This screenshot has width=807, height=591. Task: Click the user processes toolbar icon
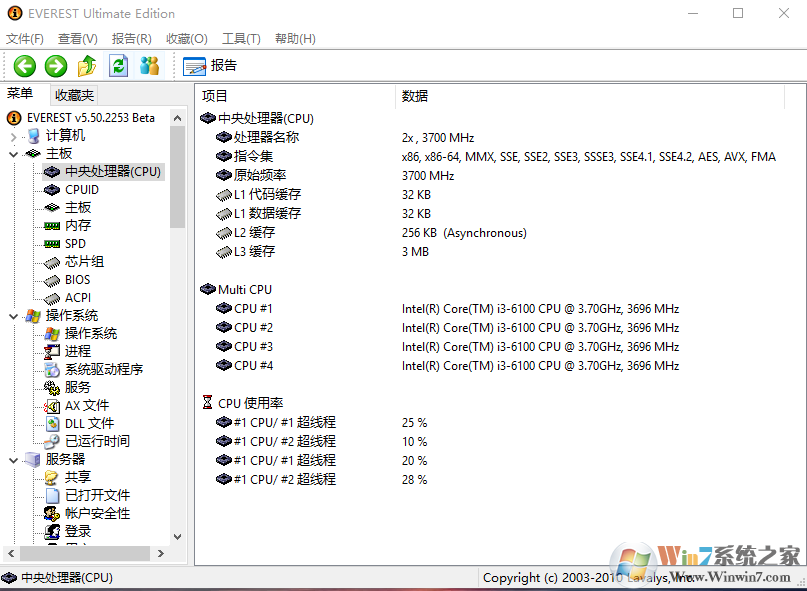coord(149,66)
